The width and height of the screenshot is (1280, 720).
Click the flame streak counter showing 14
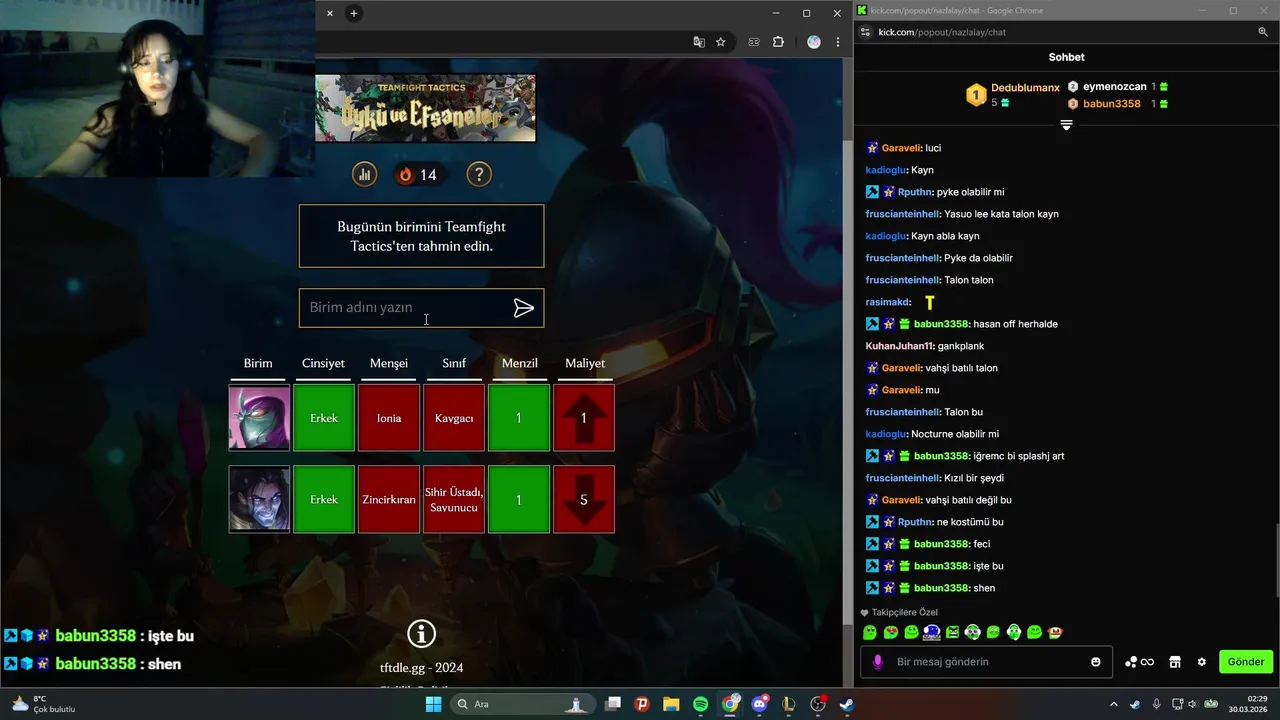tap(418, 174)
